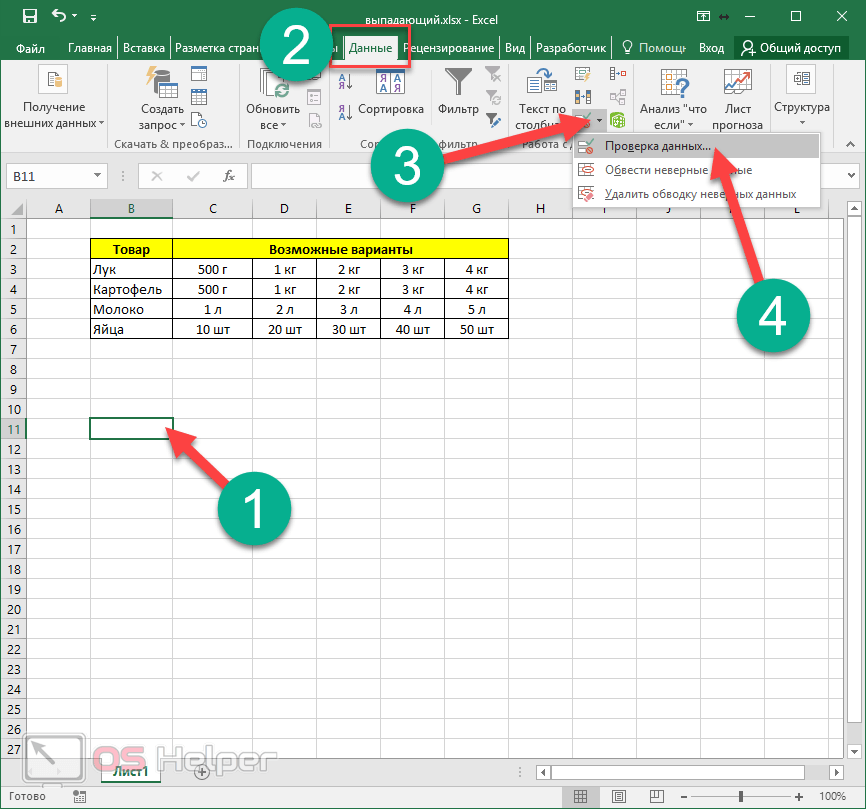The image size is (866, 809).
Task: Click the Sign in (Вход) link
Action: 711,48
